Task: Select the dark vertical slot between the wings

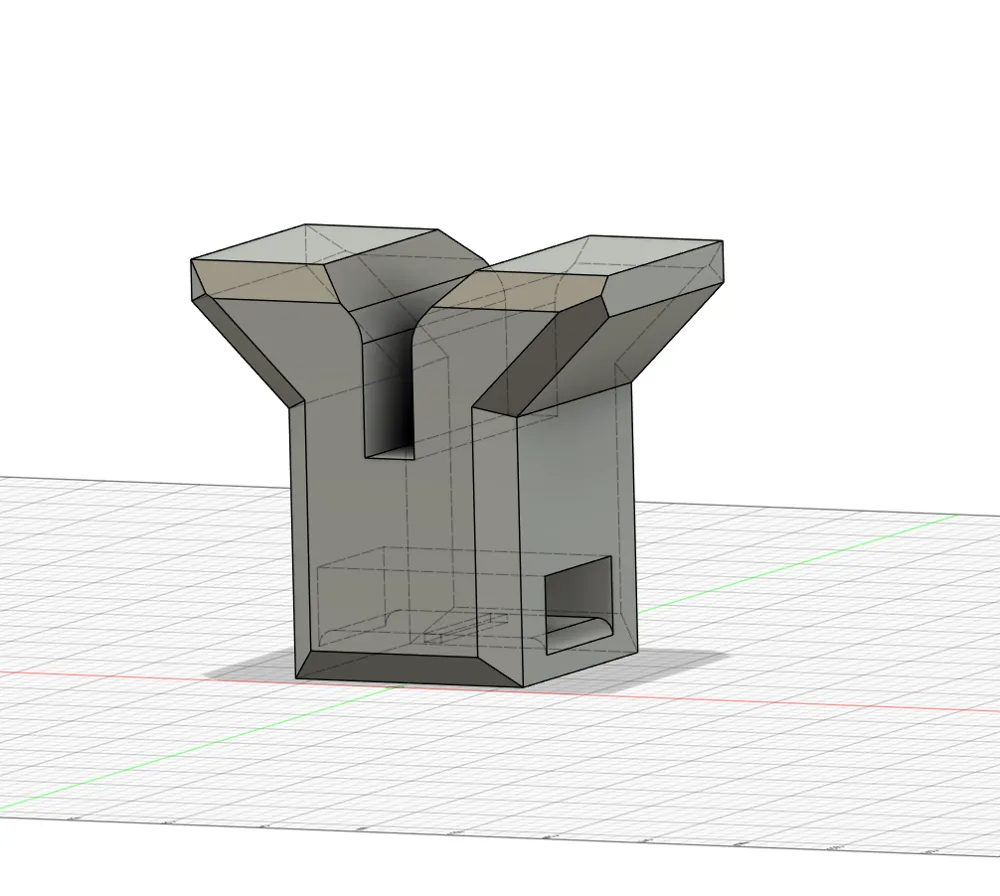Action: (x=389, y=395)
